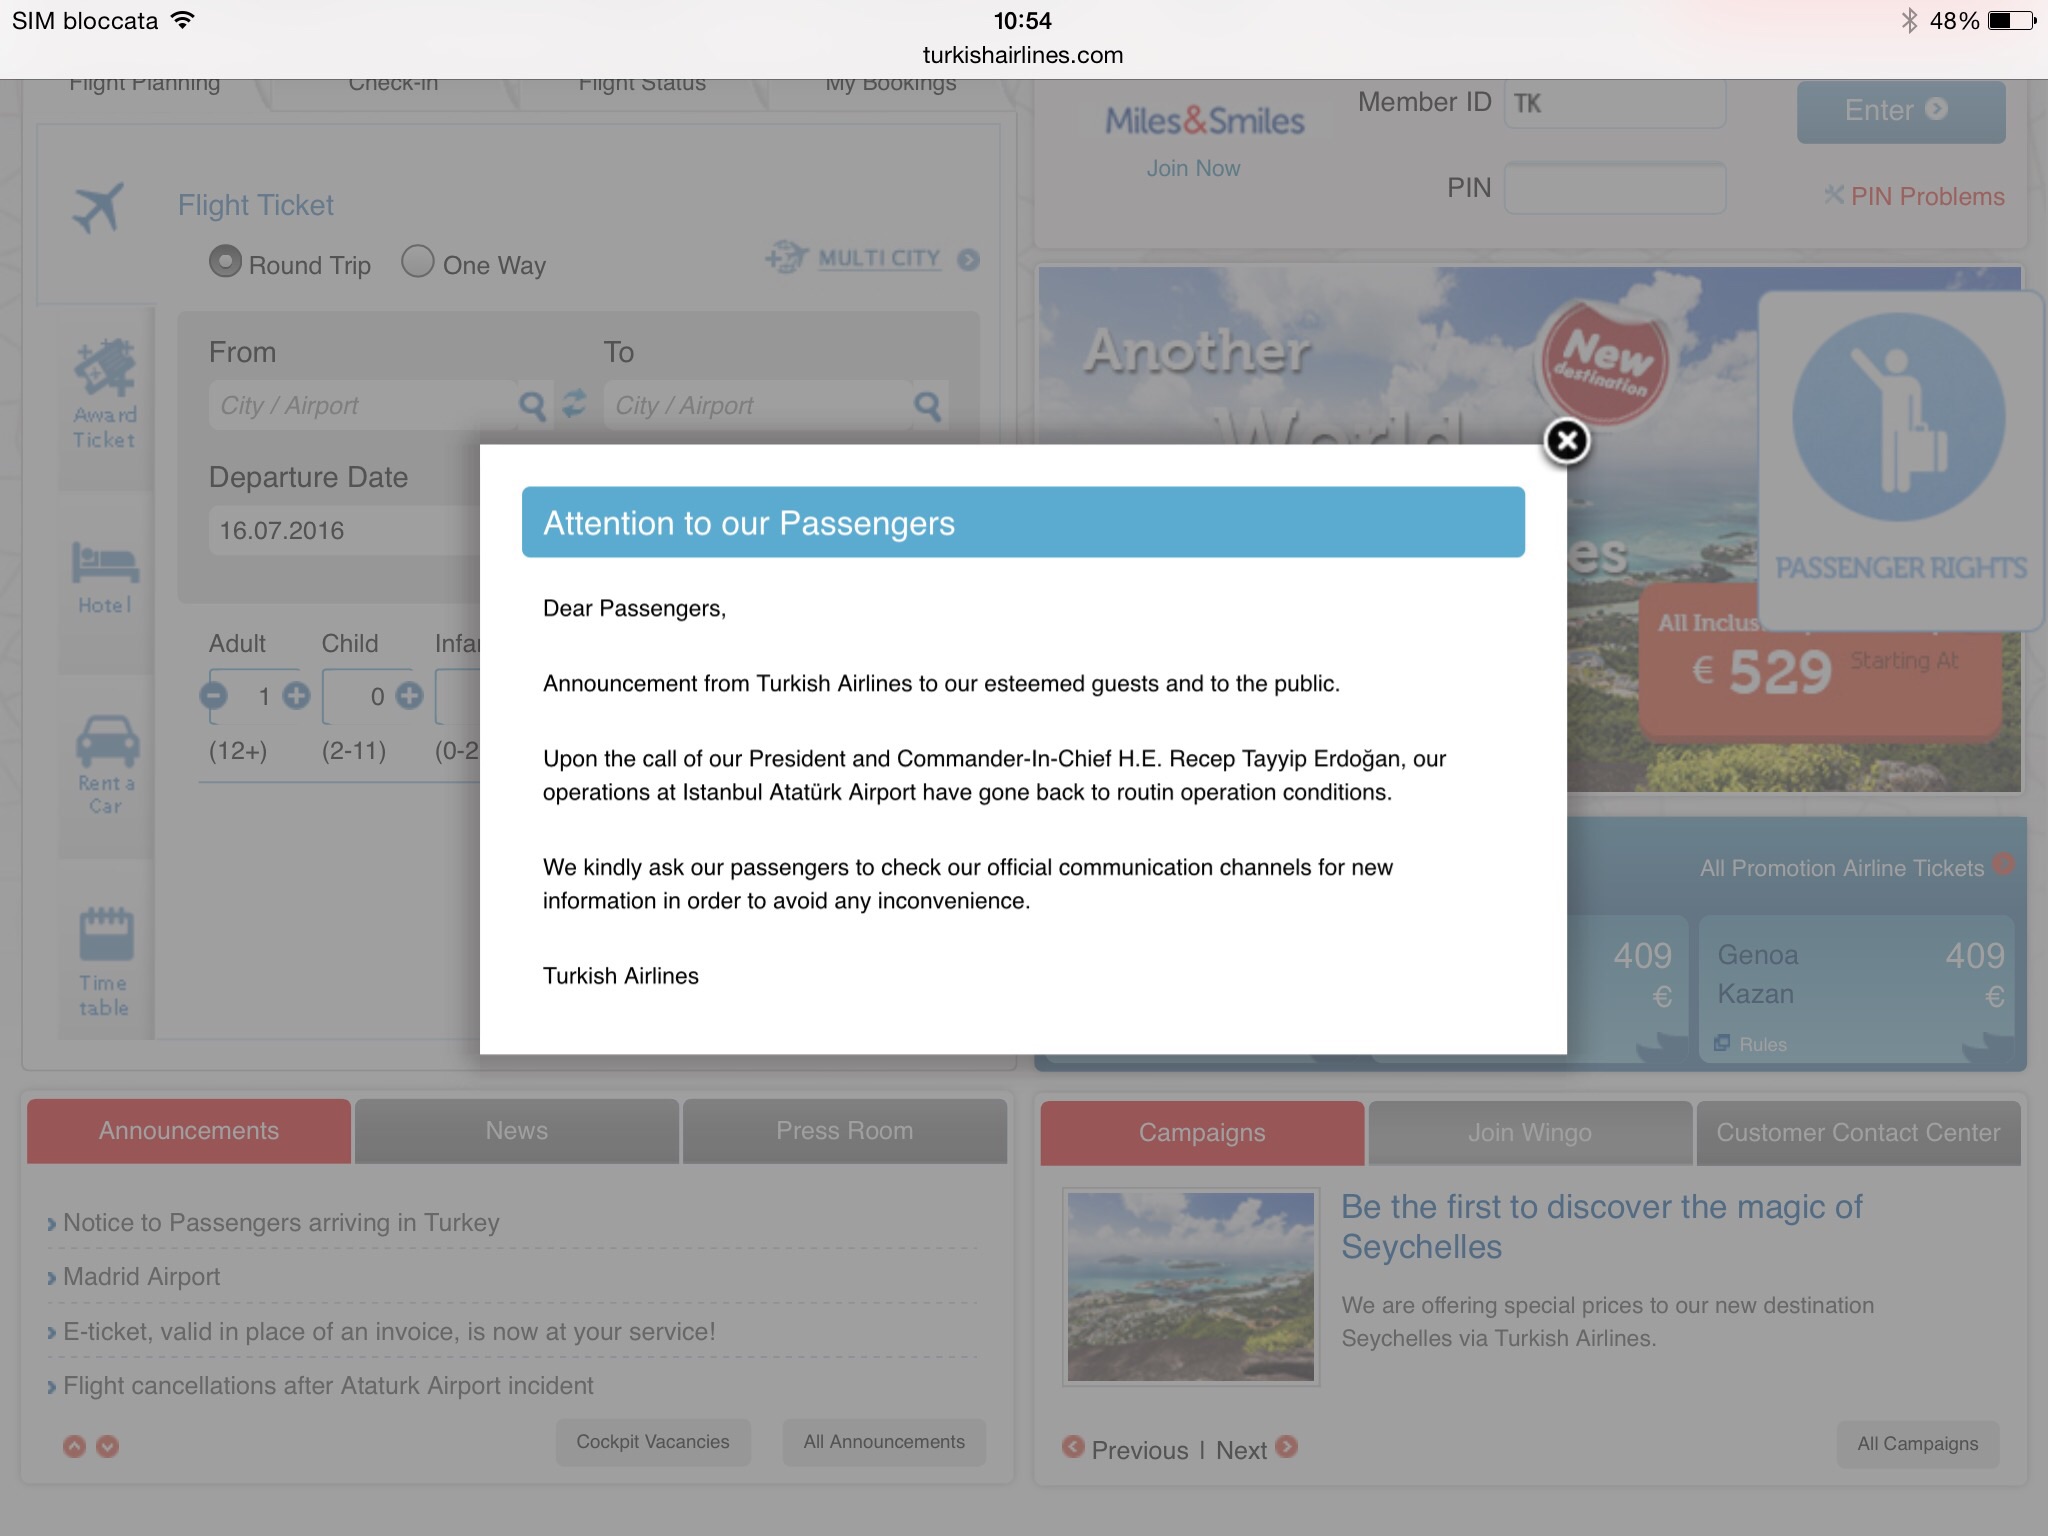Tap the Bluetooth icon in status bar
This screenshot has height=1536, width=2048.
[x=1910, y=20]
